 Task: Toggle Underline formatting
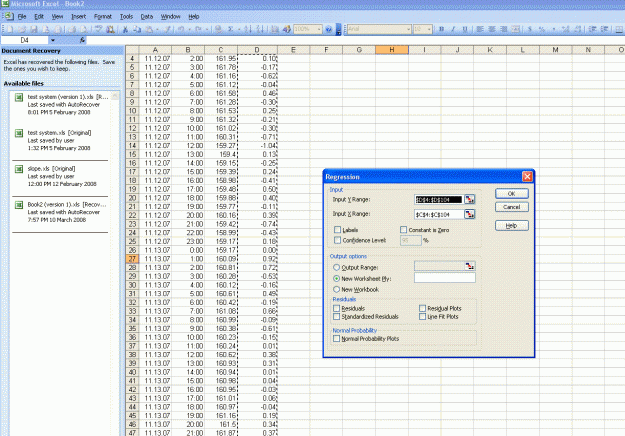(465, 29)
